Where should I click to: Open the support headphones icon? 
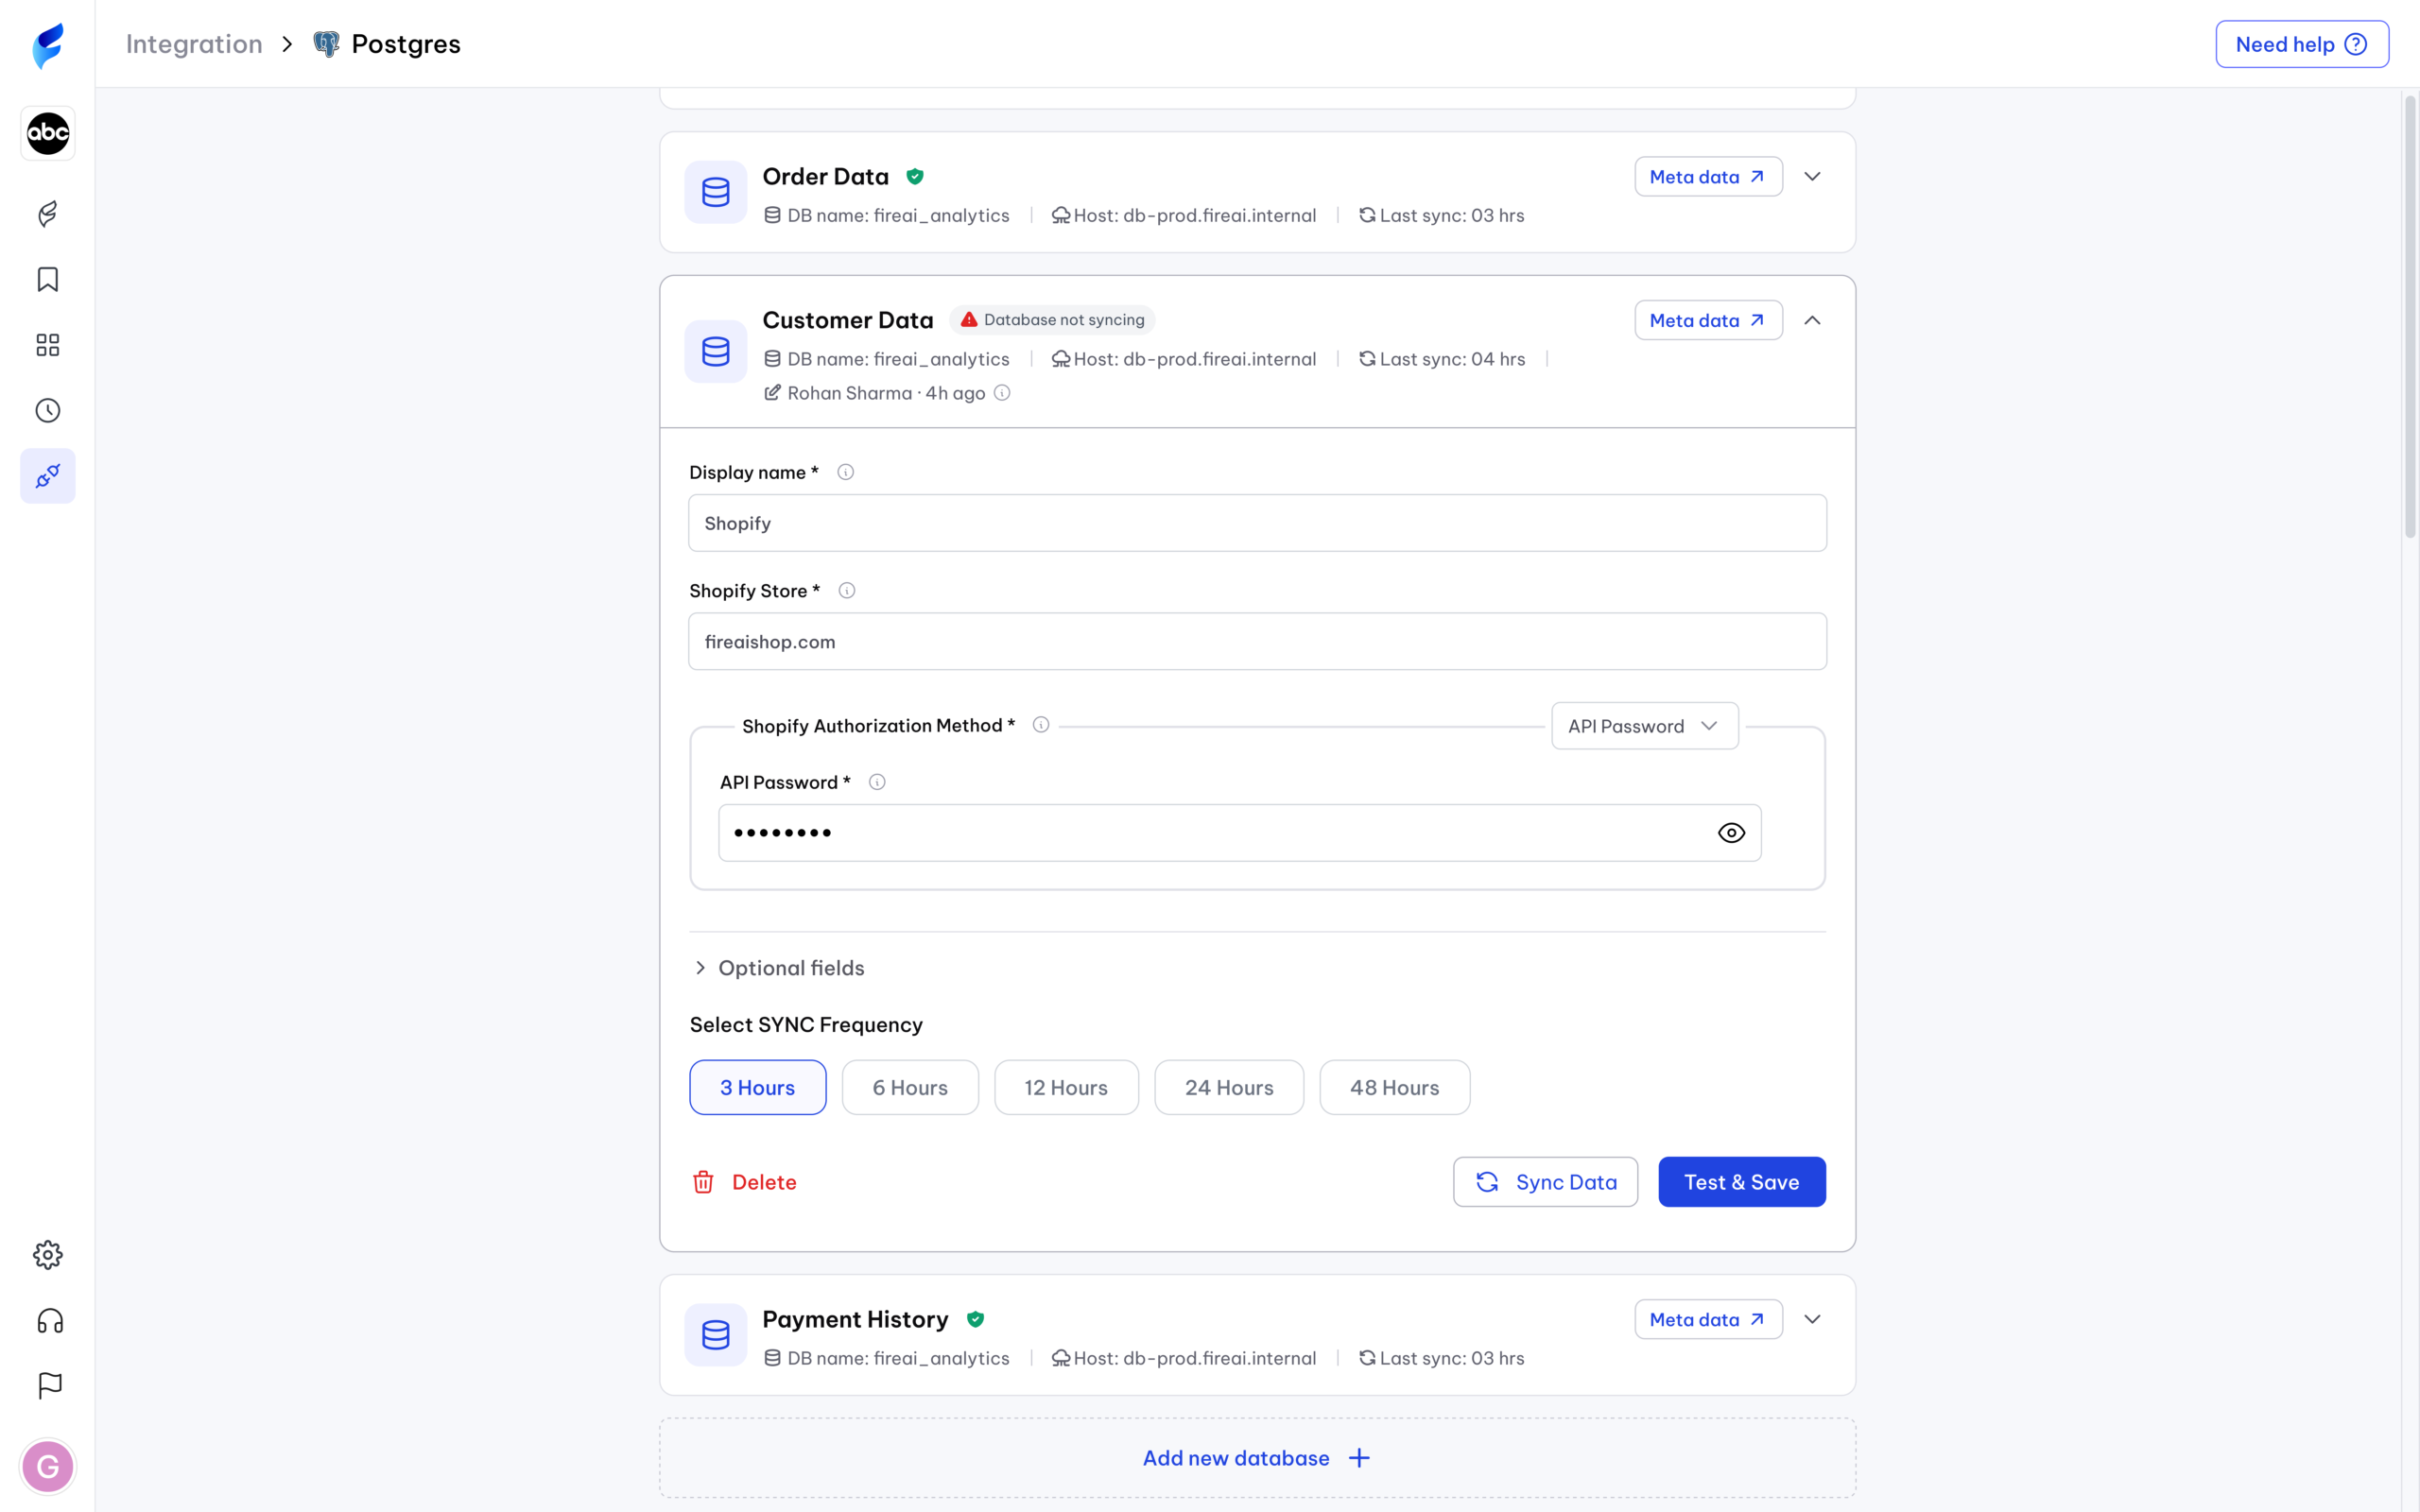coord(49,1321)
